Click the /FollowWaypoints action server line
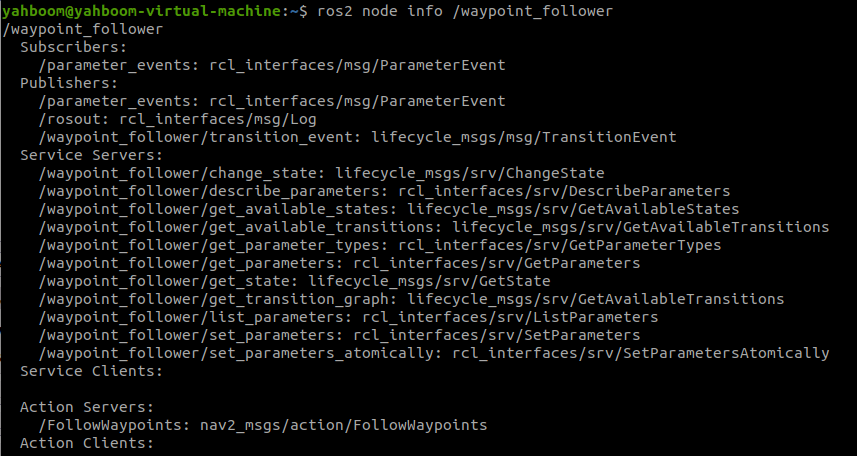 coord(262,425)
